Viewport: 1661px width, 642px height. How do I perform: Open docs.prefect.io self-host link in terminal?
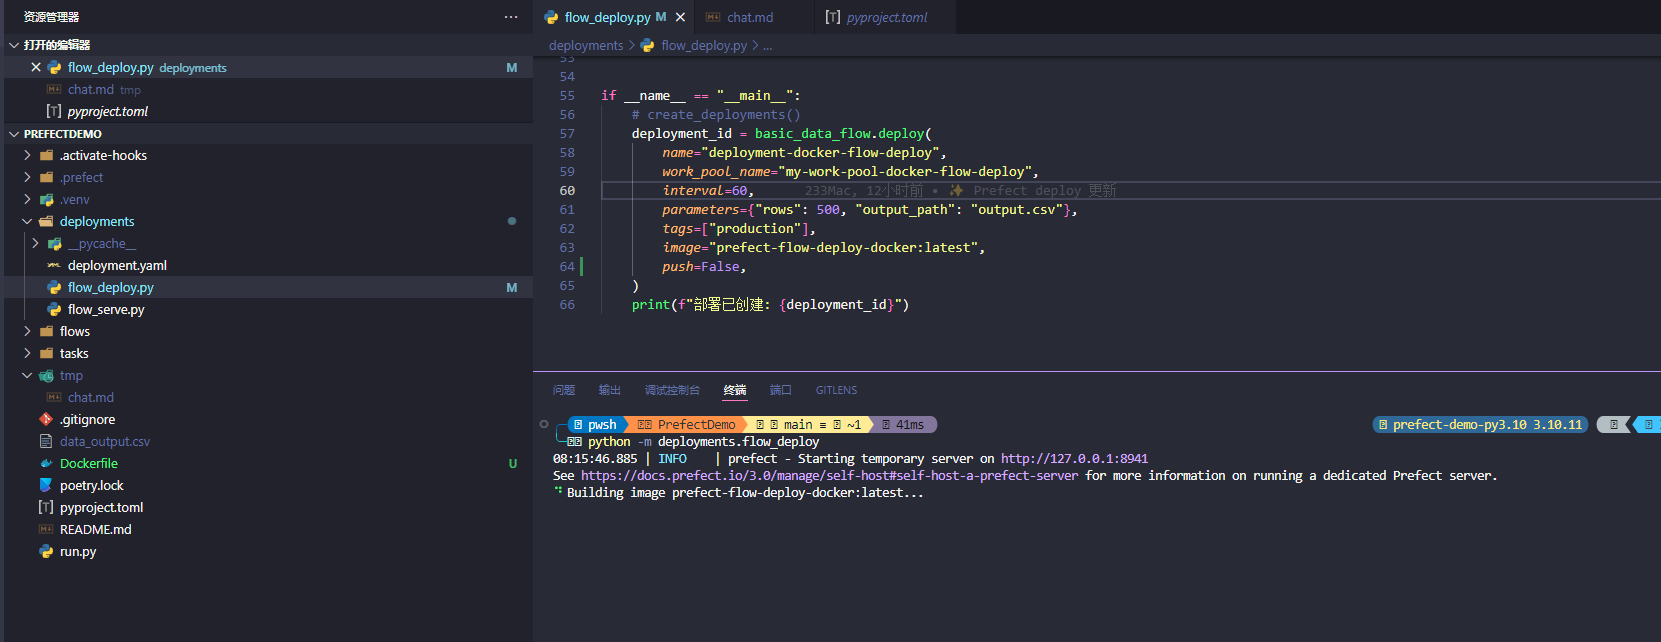pyautogui.click(x=829, y=475)
